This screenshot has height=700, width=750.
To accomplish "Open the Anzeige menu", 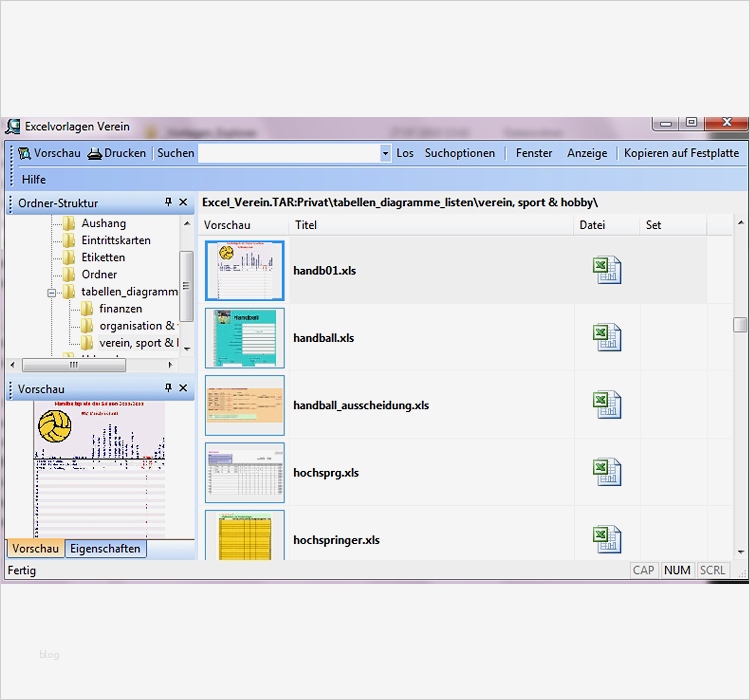I will point(587,153).
